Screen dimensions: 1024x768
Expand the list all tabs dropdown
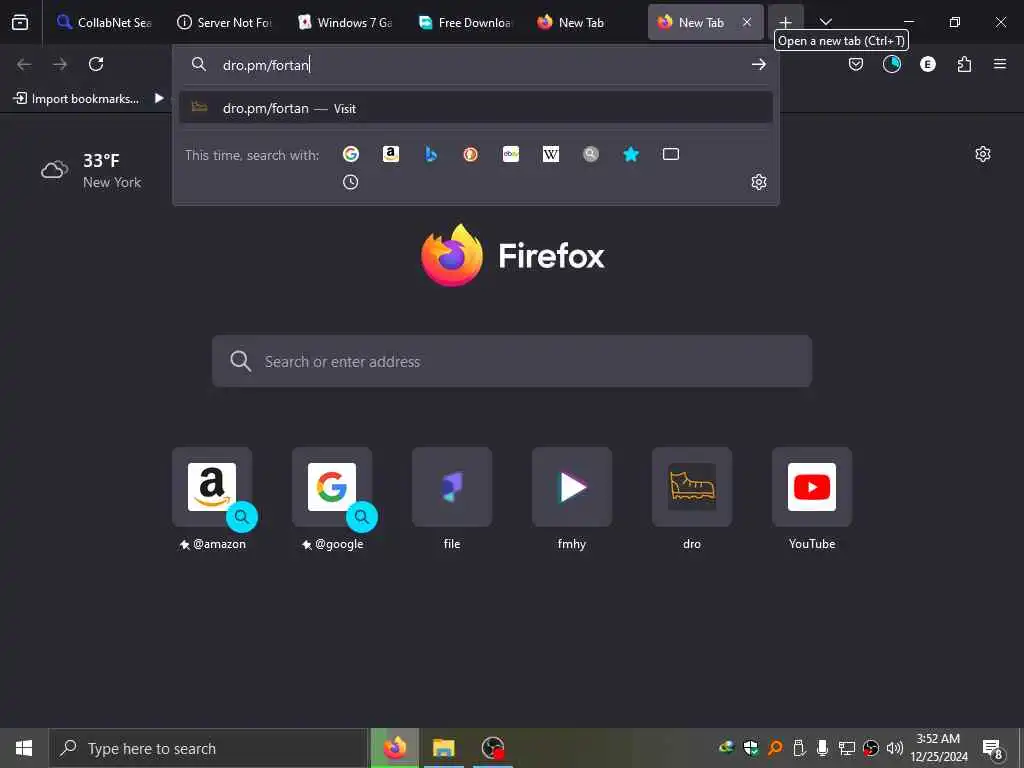pos(825,22)
